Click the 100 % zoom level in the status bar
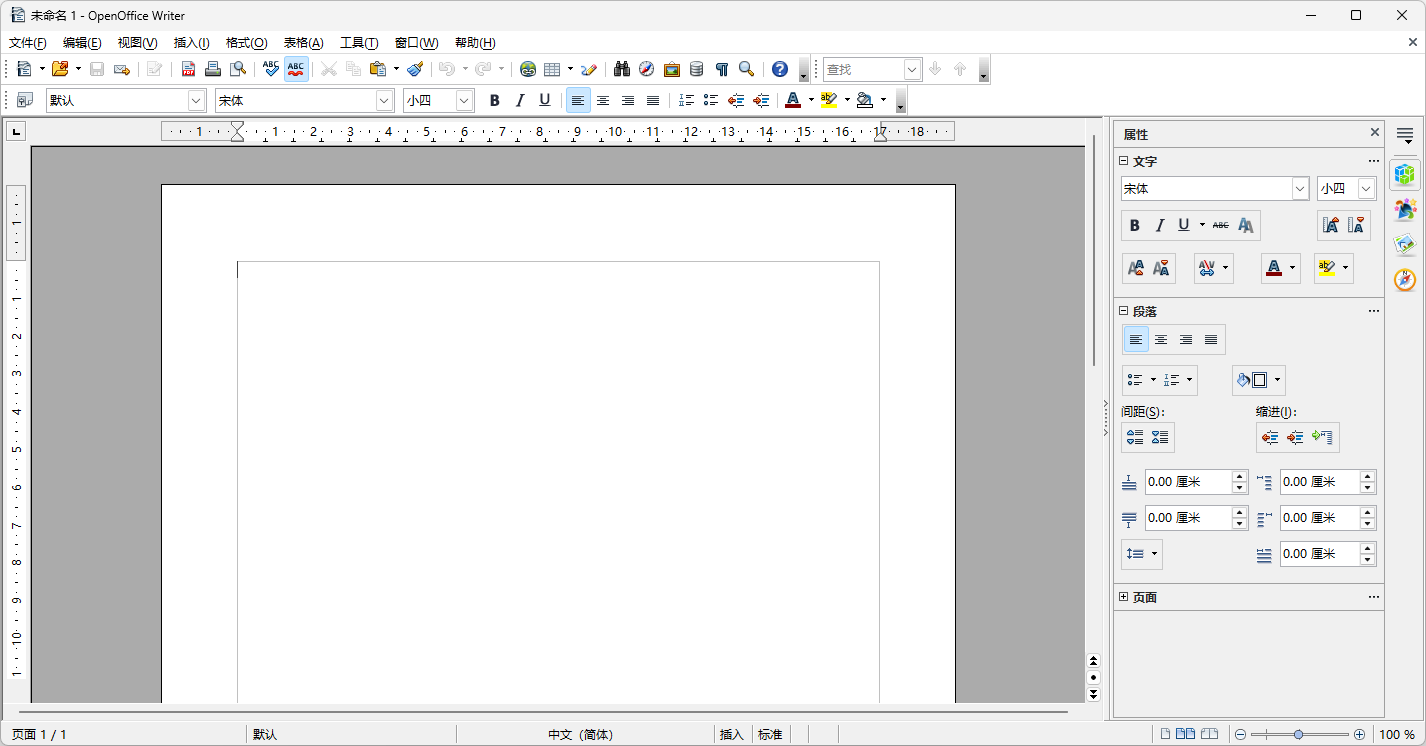Viewport: 1426px width, 746px height. pos(1397,735)
